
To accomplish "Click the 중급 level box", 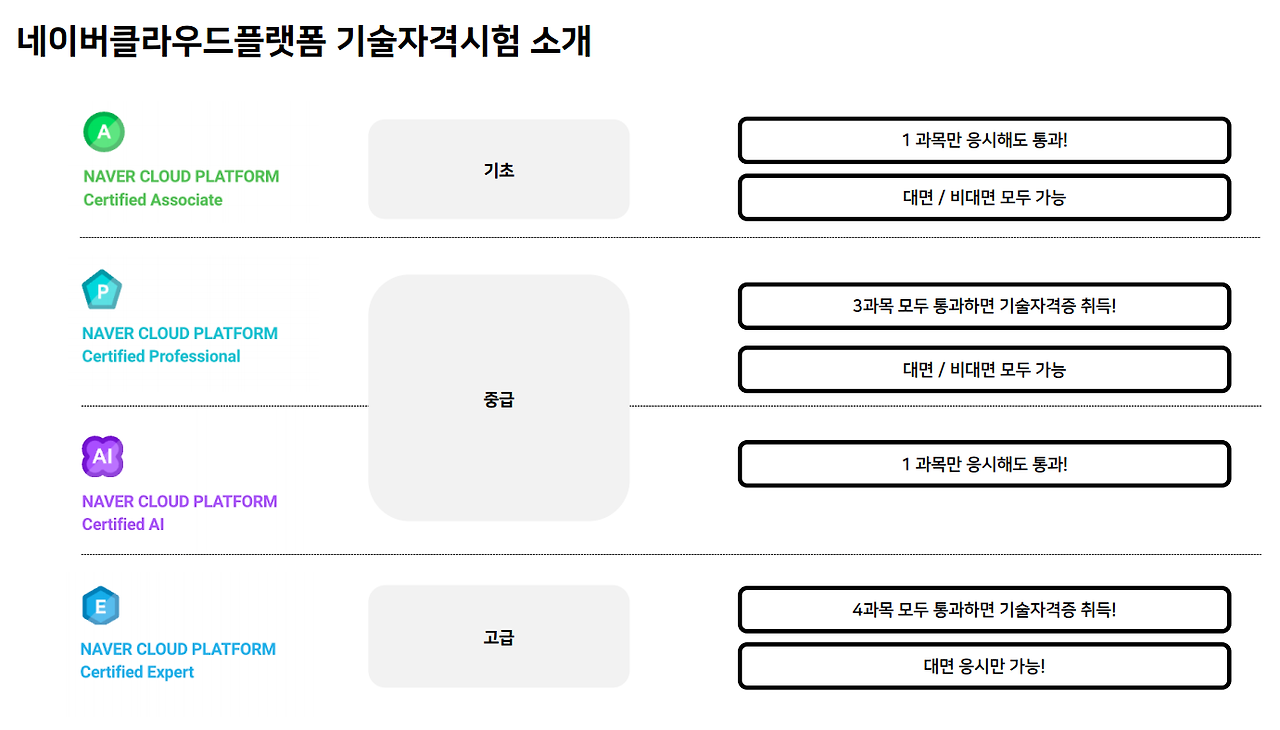I will (499, 398).
